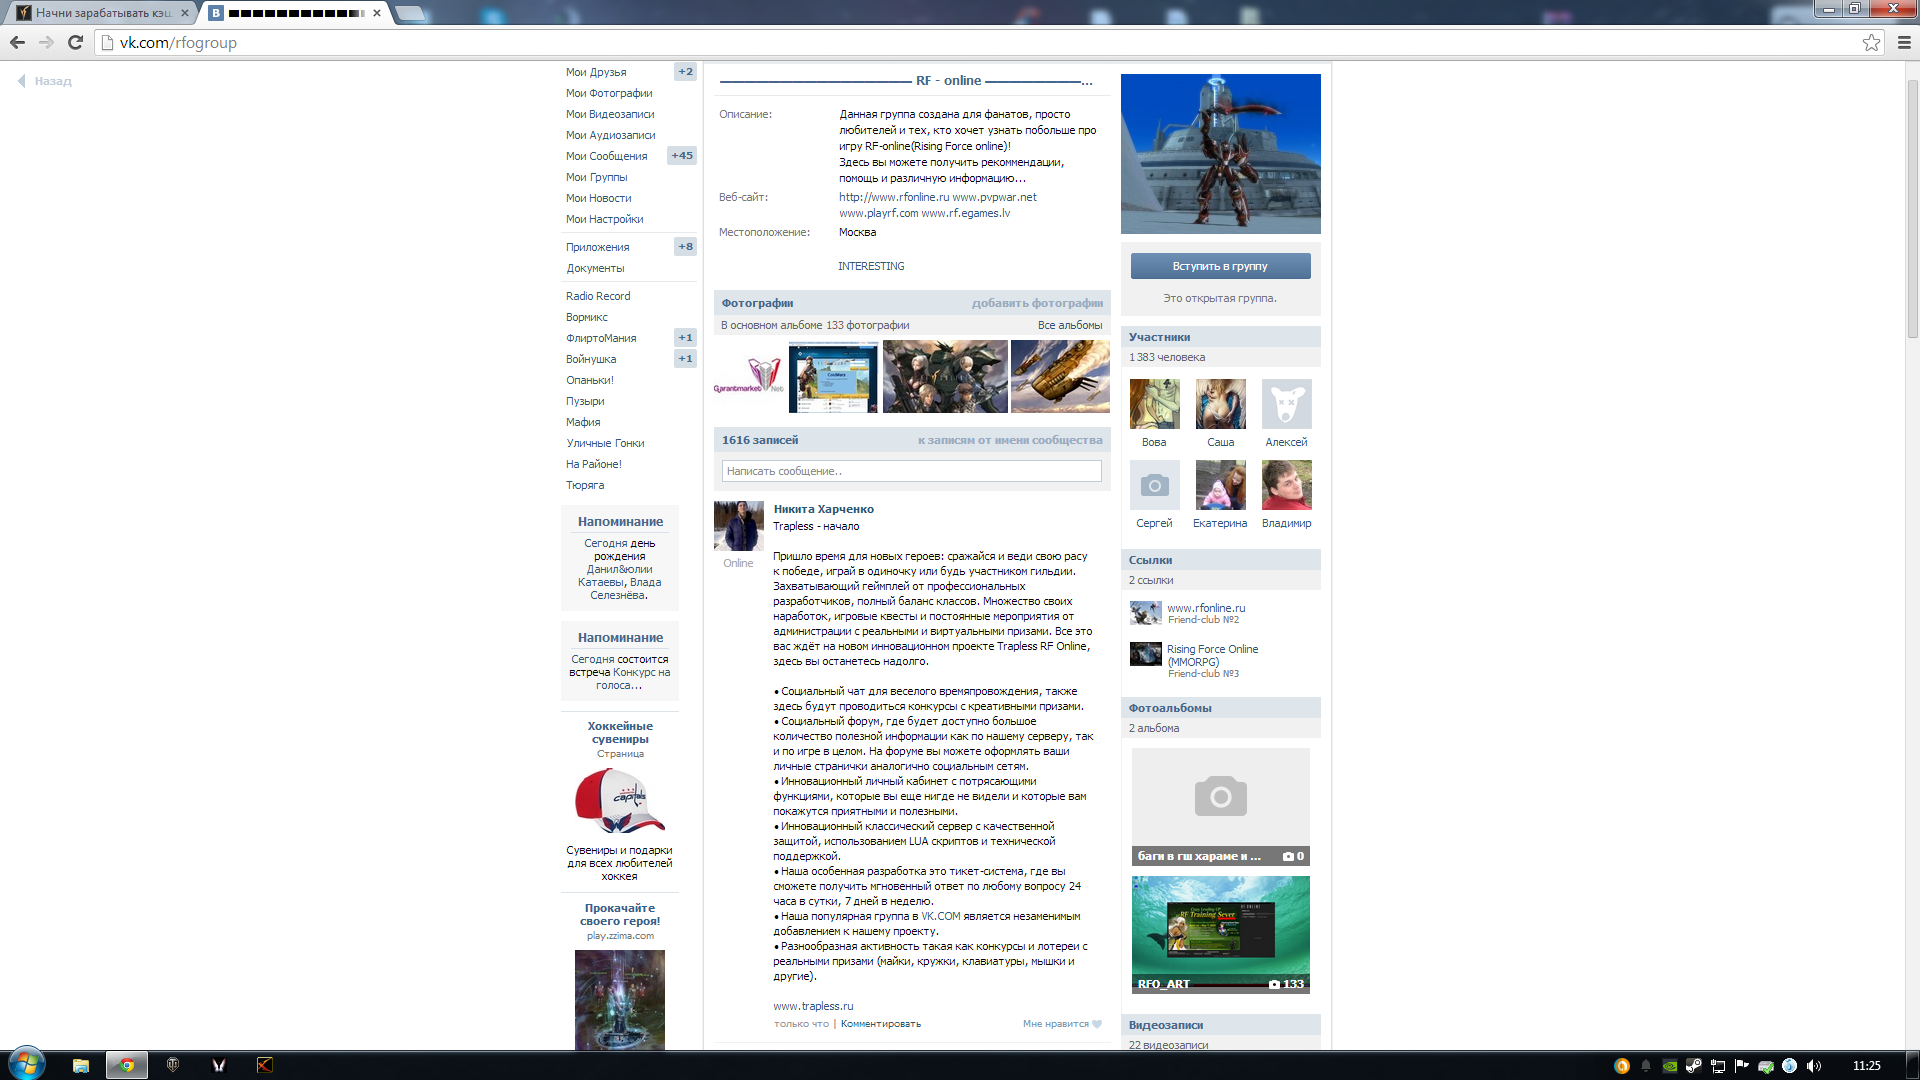Click the +2 friends counter badge

tap(685, 71)
